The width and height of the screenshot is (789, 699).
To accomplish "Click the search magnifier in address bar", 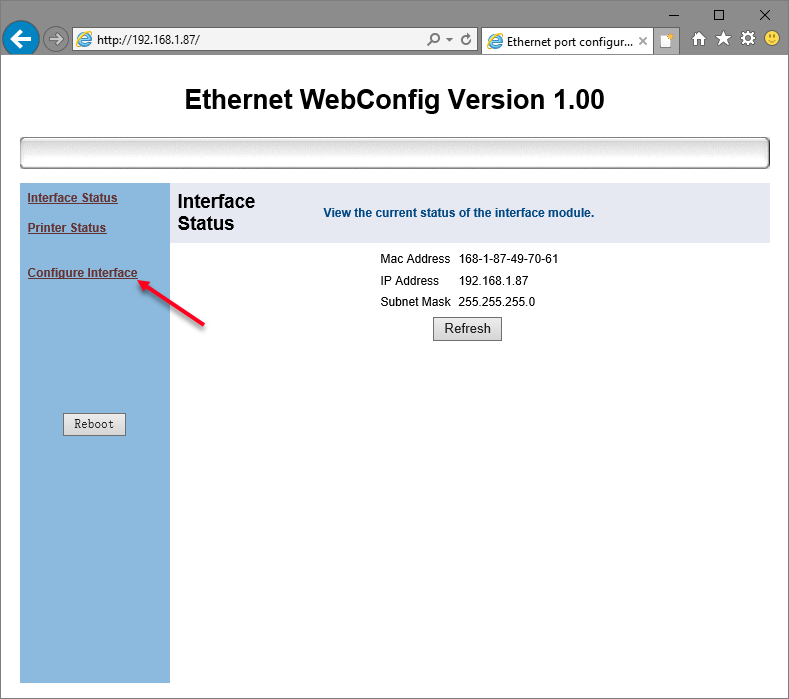I will [433, 39].
